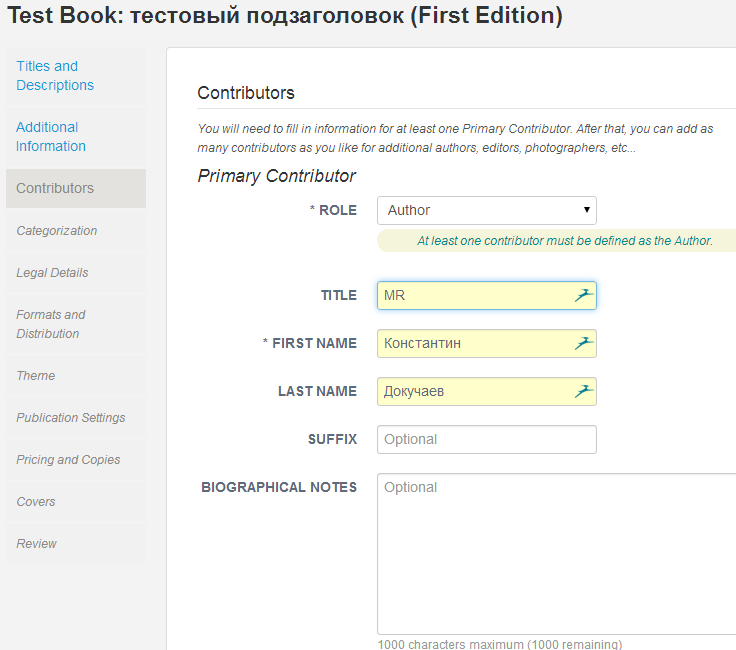Open the Review section

76,543
